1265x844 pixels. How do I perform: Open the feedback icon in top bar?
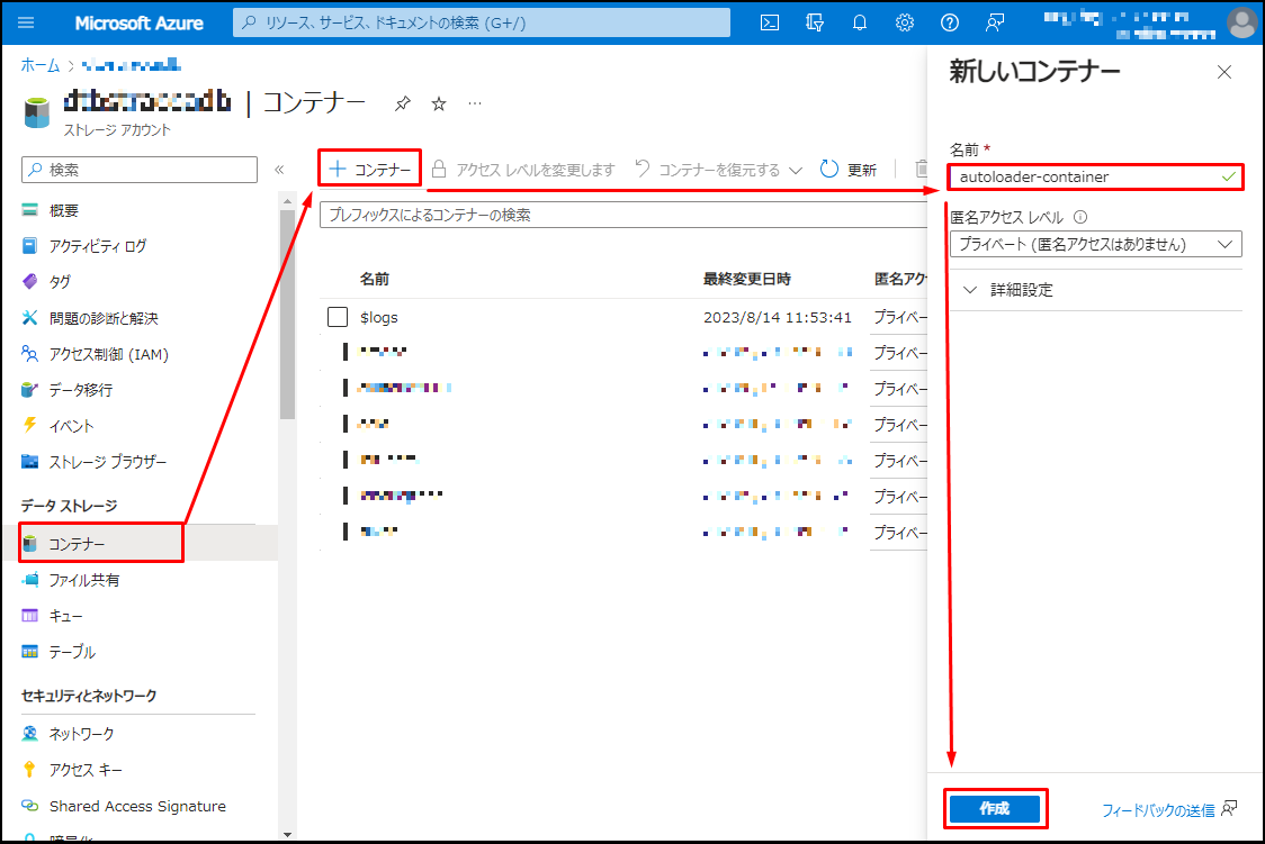[994, 22]
